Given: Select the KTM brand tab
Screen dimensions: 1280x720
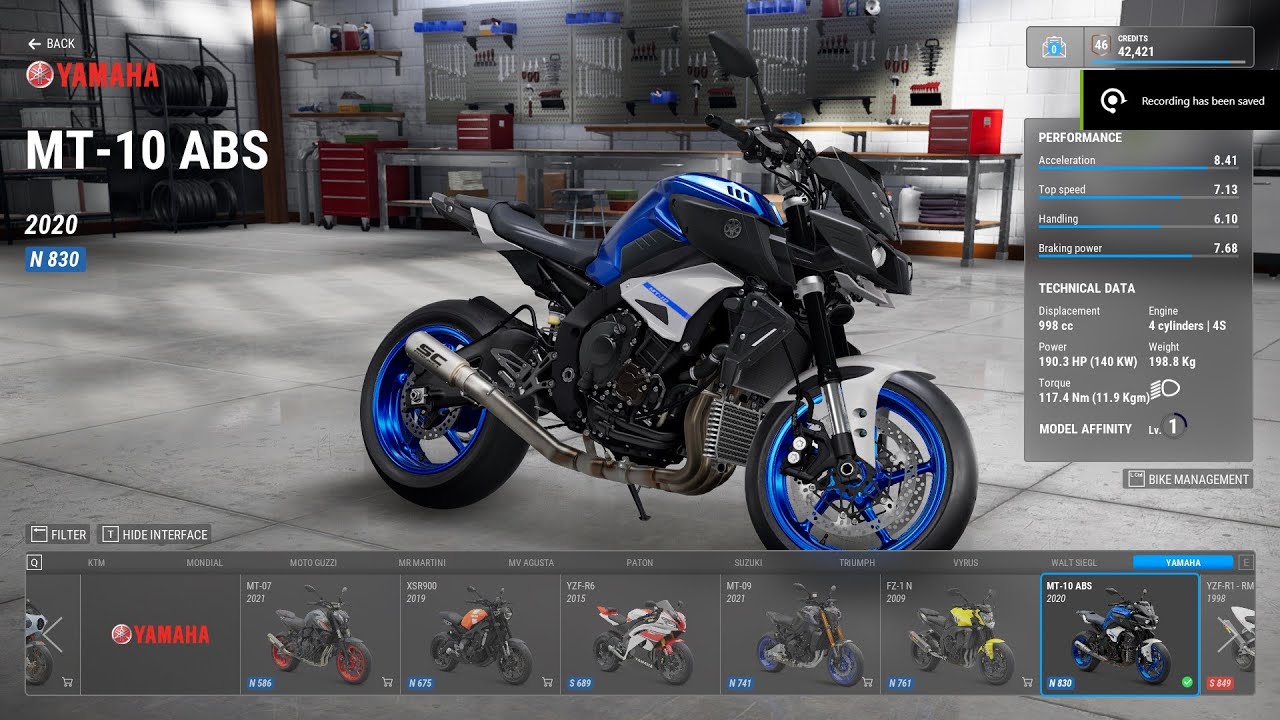Looking at the screenshot, I should 96,563.
